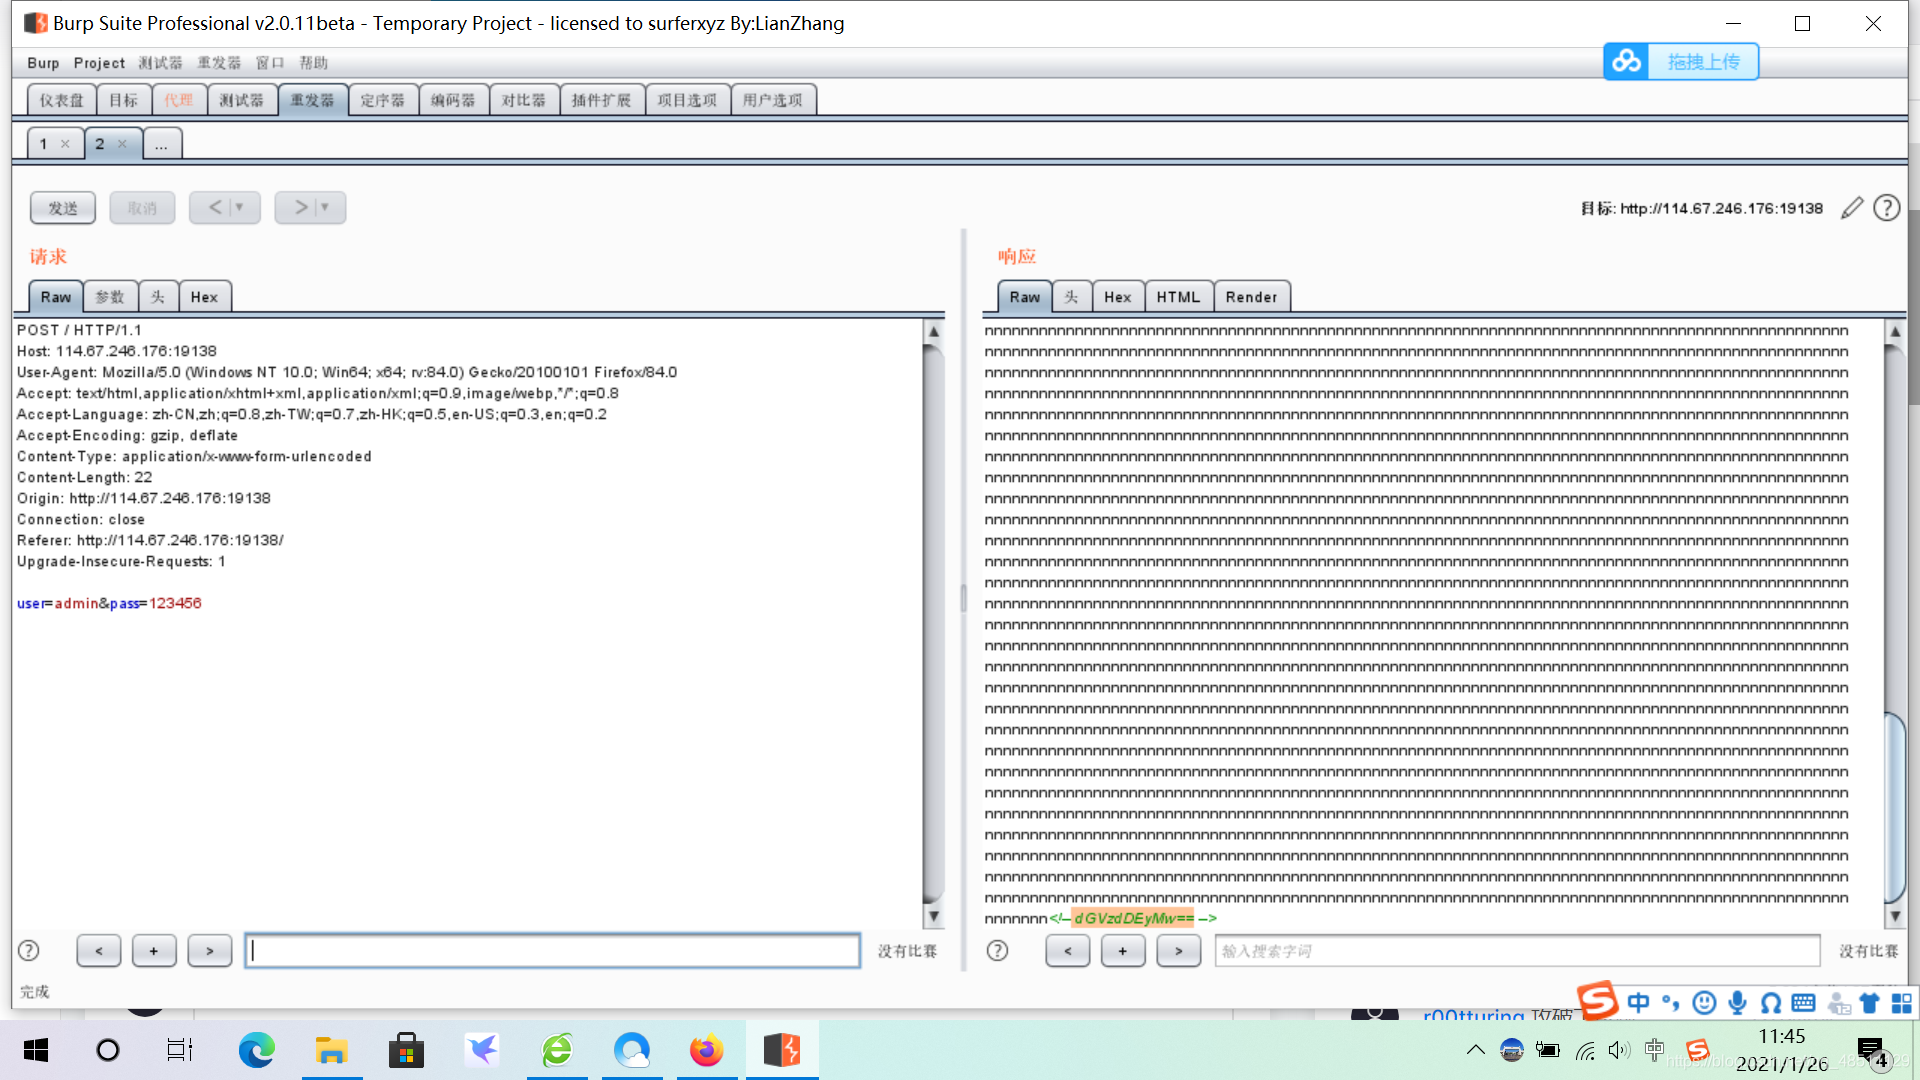
Task: Click the Sogou voice microphone icon
Action: (1738, 1003)
